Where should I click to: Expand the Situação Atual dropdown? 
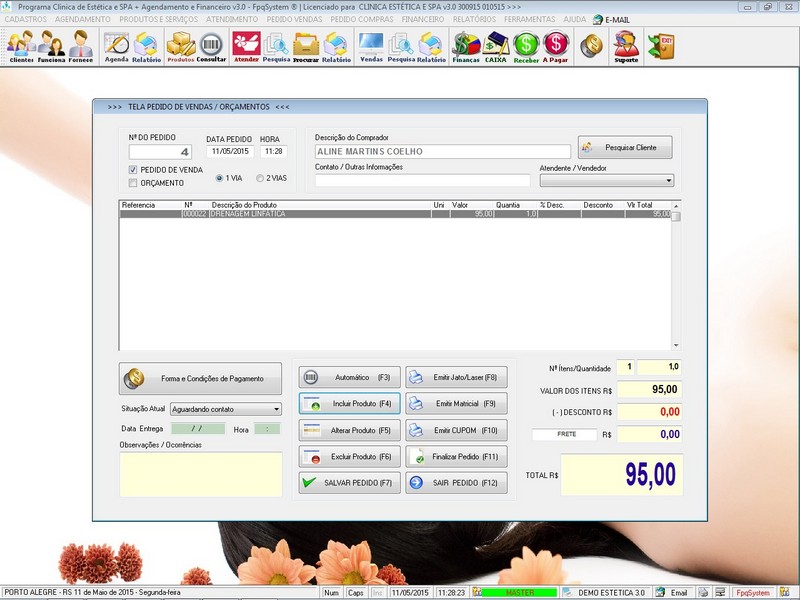[276, 409]
